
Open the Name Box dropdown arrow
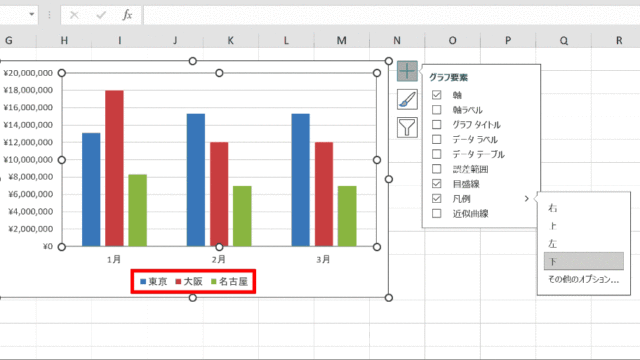pos(31,15)
